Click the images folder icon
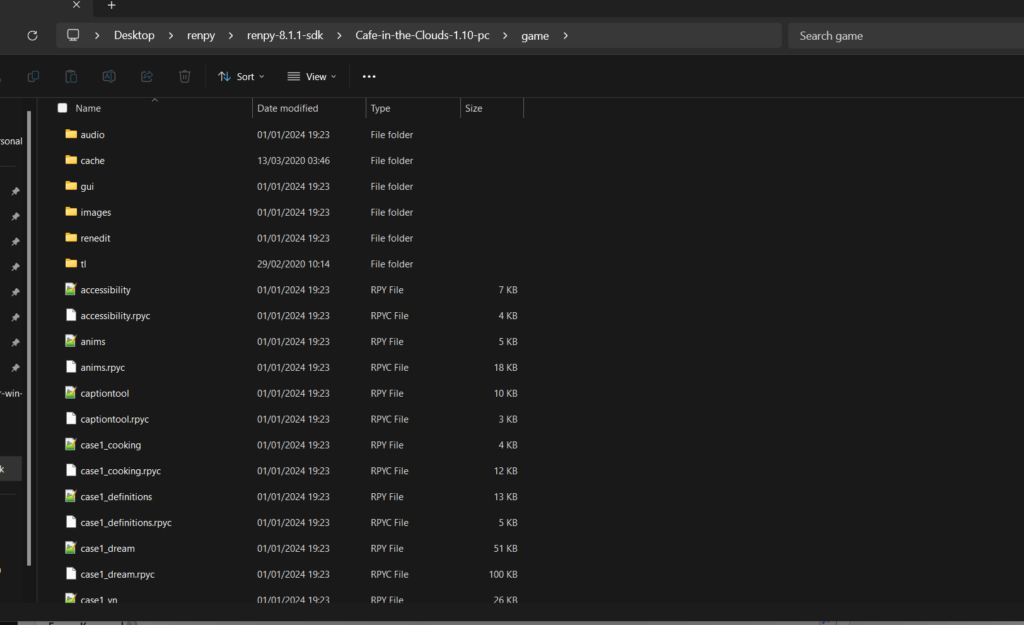The height and width of the screenshot is (625, 1024). coord(71,212)
